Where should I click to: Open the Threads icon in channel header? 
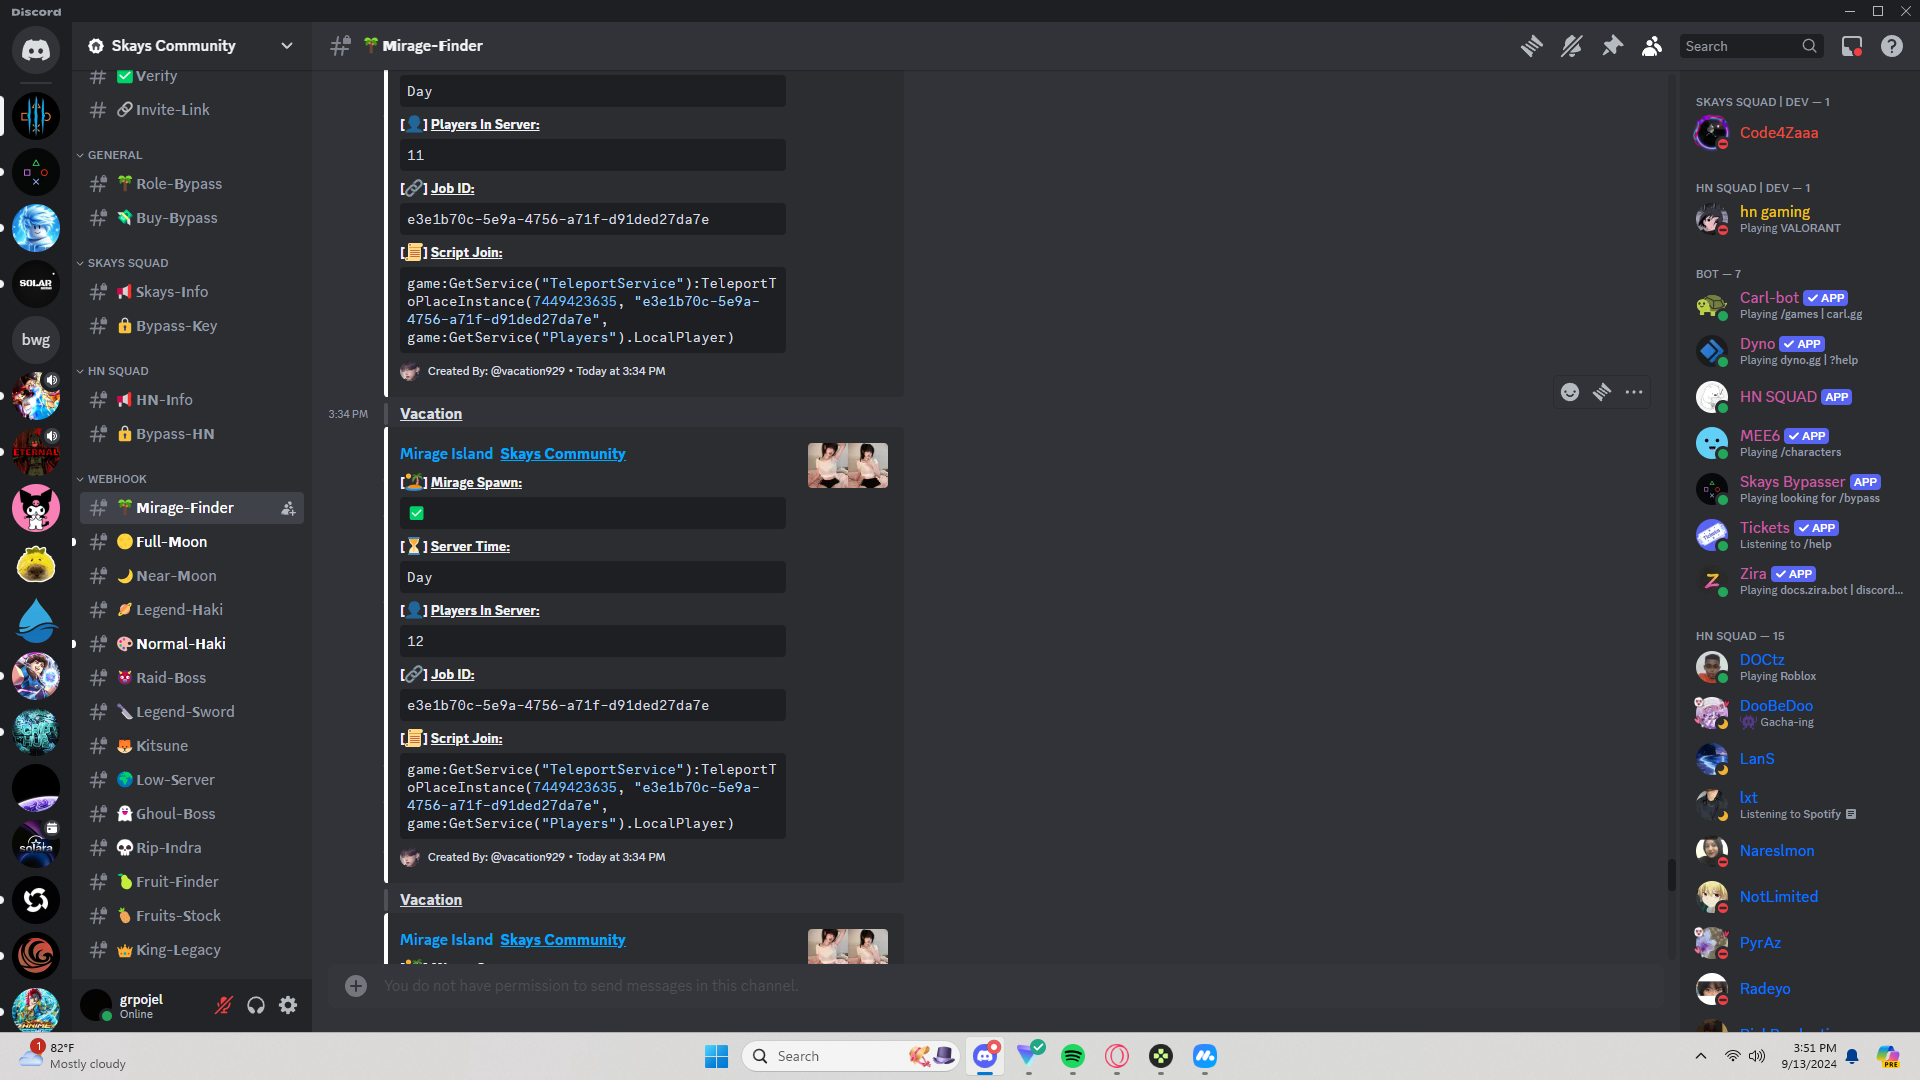[1531, 46]
